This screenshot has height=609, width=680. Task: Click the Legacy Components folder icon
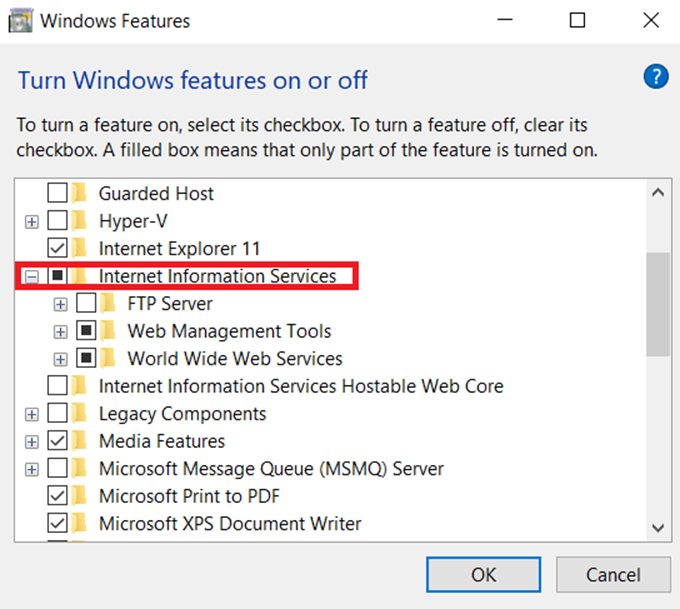click(x=79, y=413)
